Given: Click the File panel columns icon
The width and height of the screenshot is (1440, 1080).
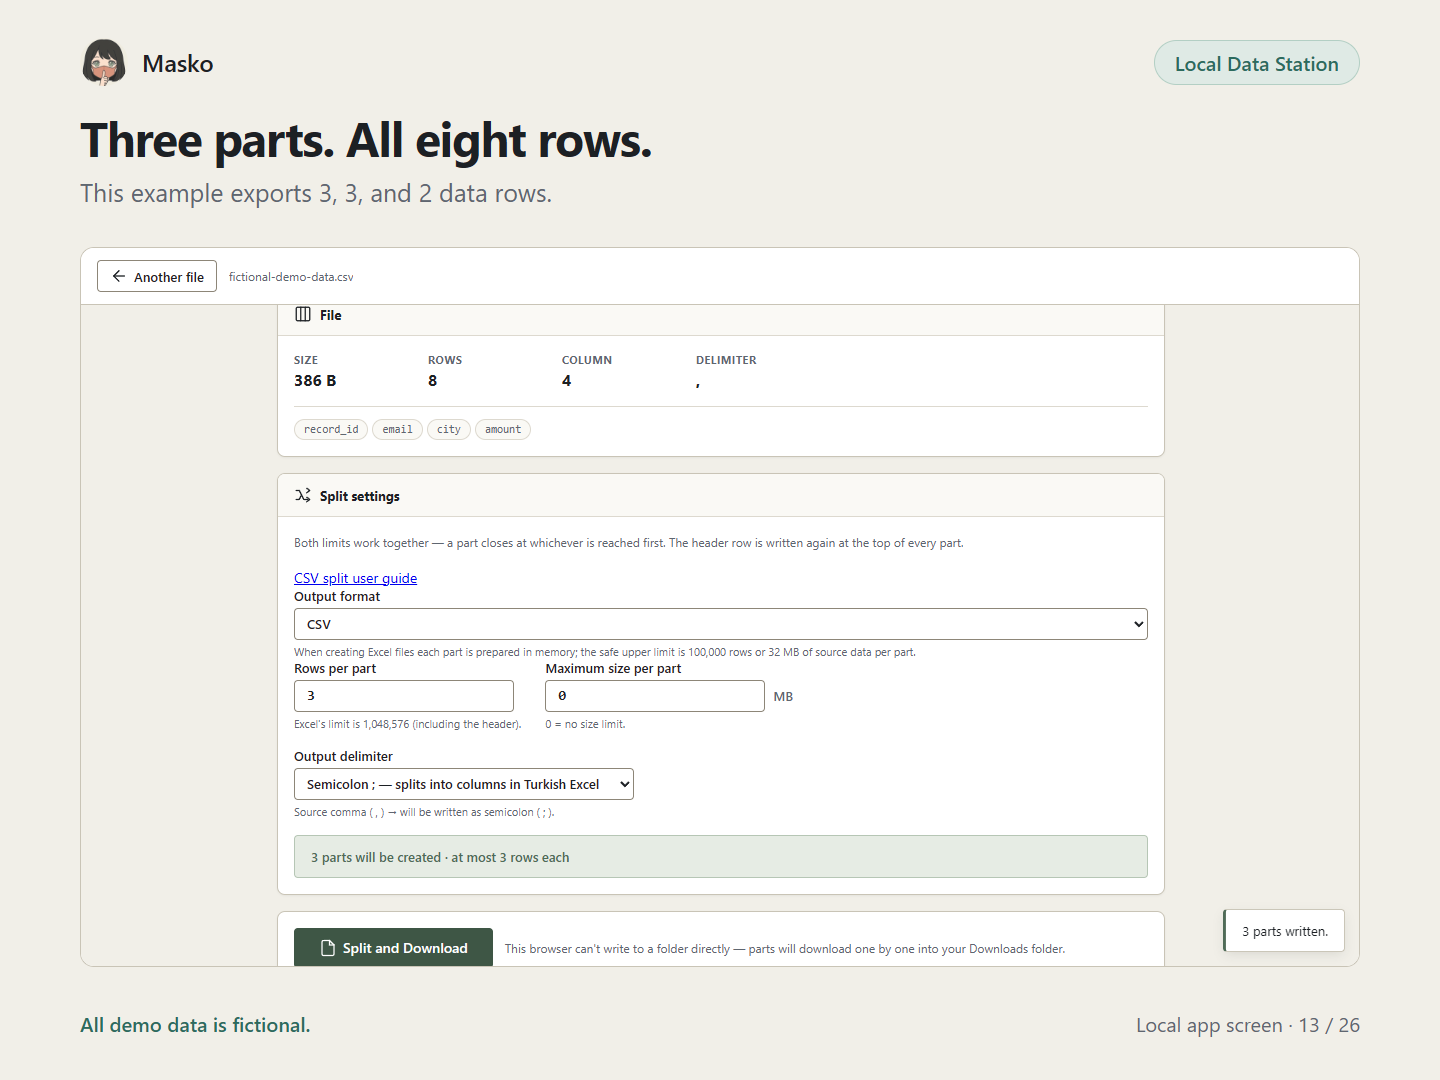Looking at the screenshot, I should [303, 314].
